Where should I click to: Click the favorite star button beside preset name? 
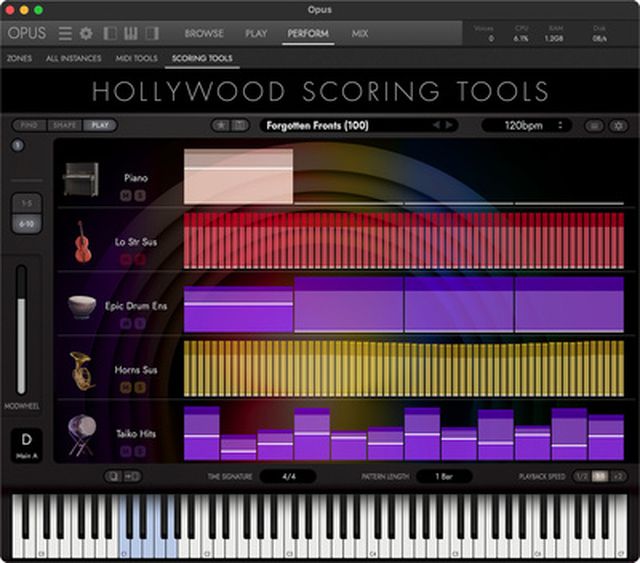pos(221,125)
